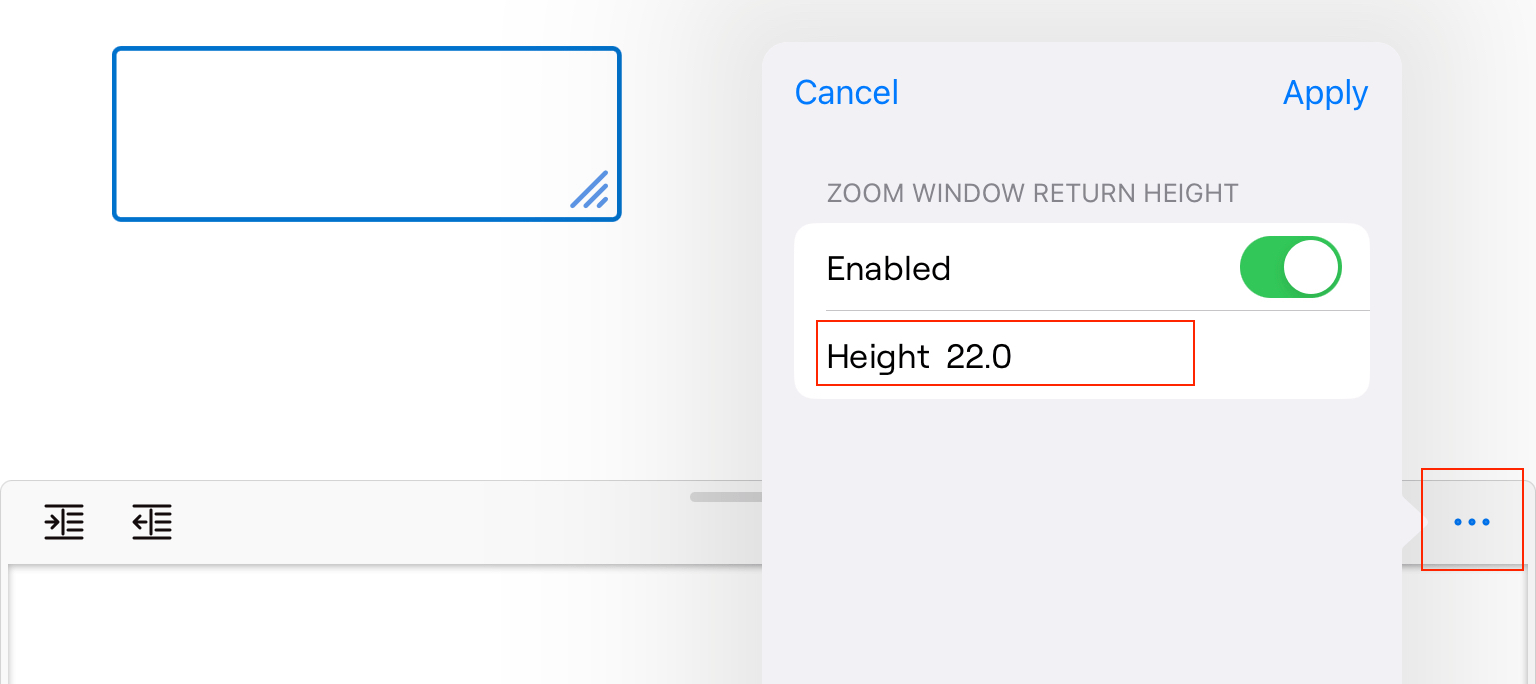
Task: Turn on the zoom window return height setting
Action: 1290,267
